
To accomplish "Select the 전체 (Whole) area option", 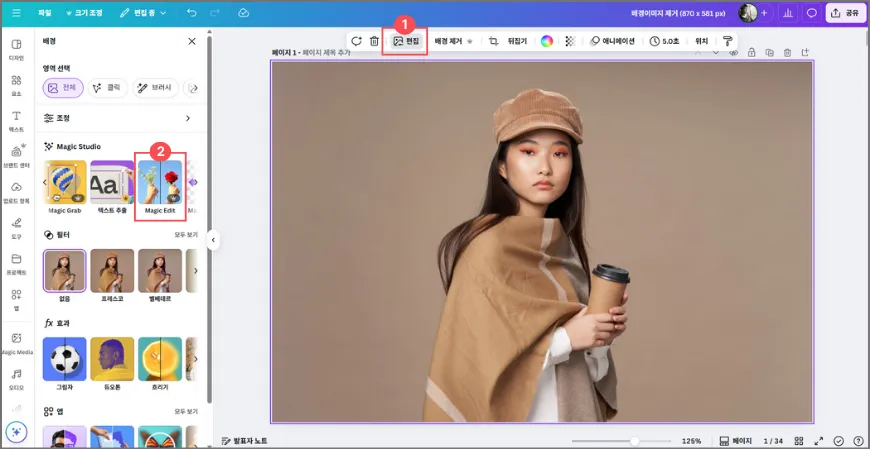I will coord(63,88).
